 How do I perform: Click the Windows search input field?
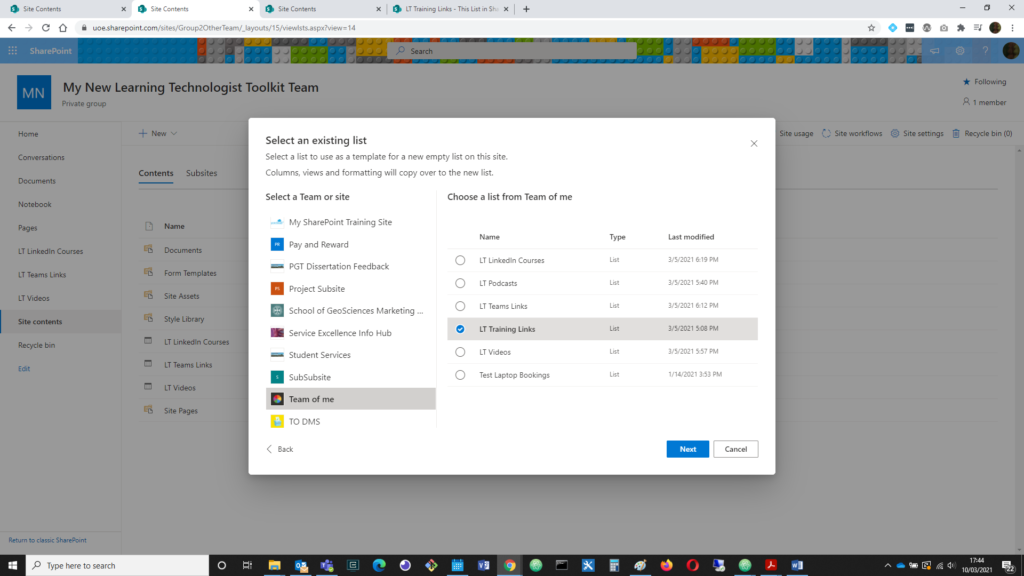pos(115,565)
